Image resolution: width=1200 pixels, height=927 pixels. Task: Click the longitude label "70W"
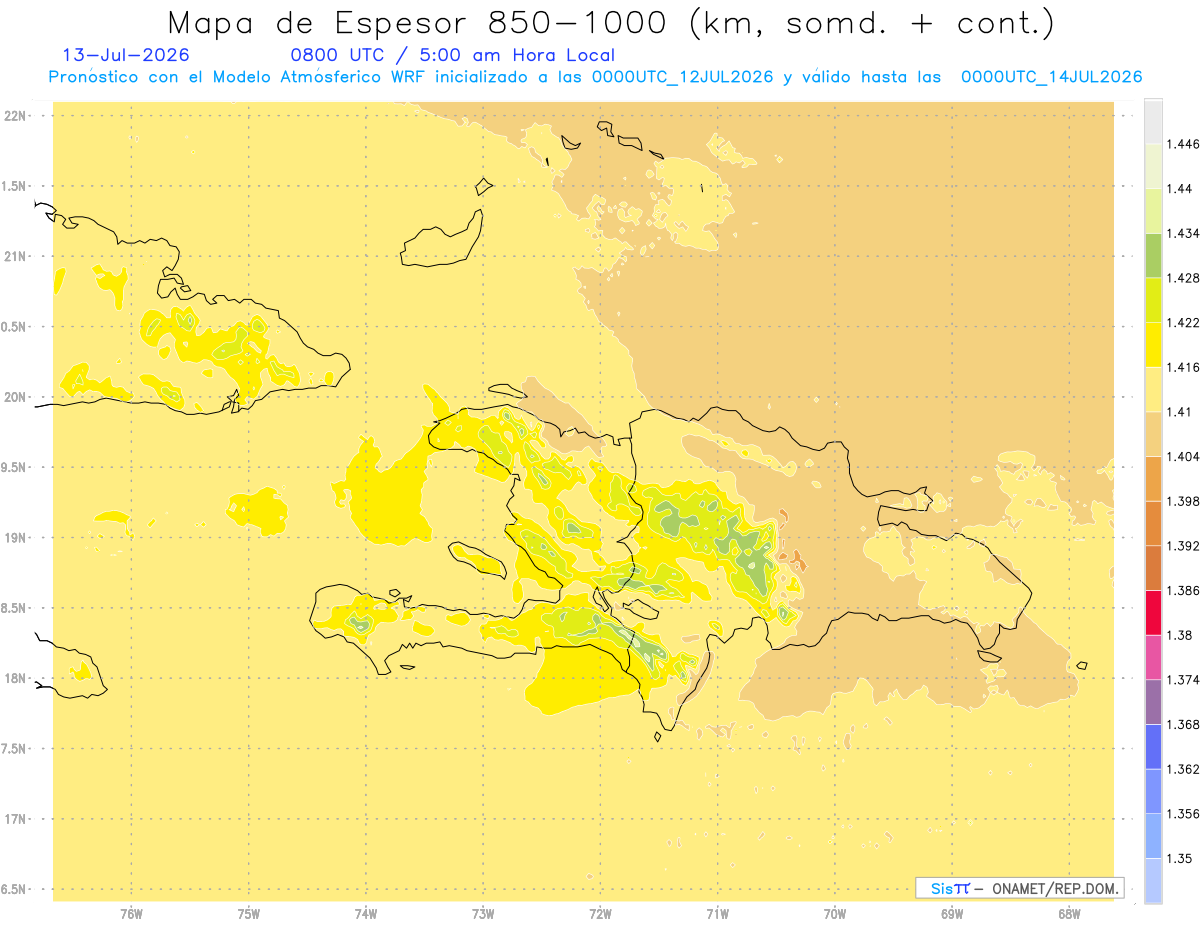click(835, 913)
